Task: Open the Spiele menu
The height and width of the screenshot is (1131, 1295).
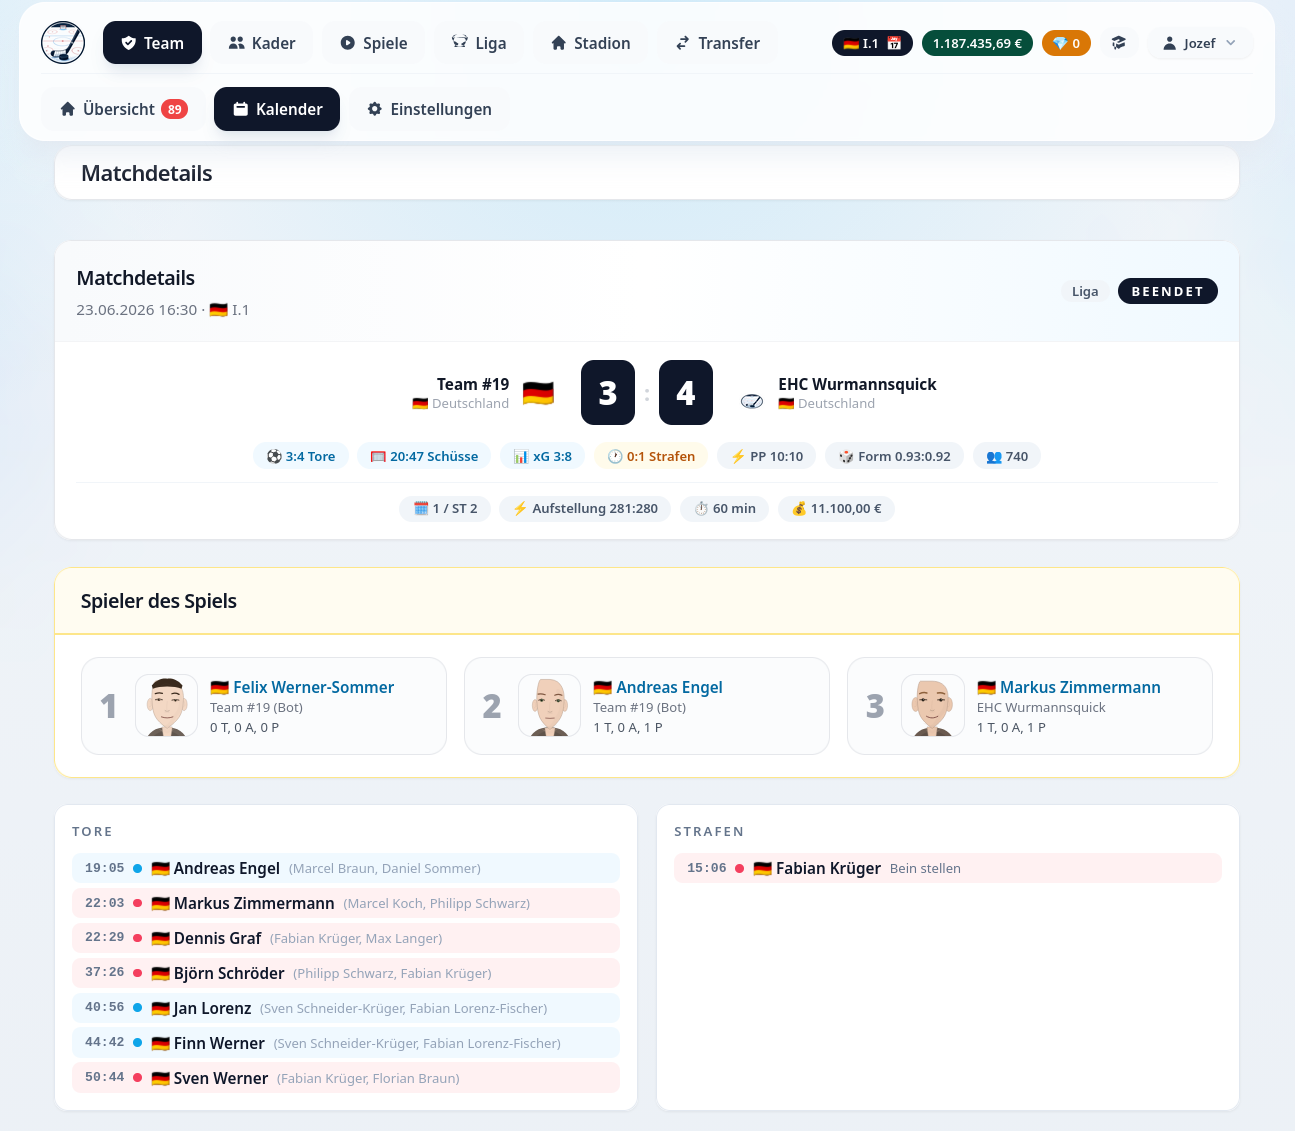Action: point(374,43)
